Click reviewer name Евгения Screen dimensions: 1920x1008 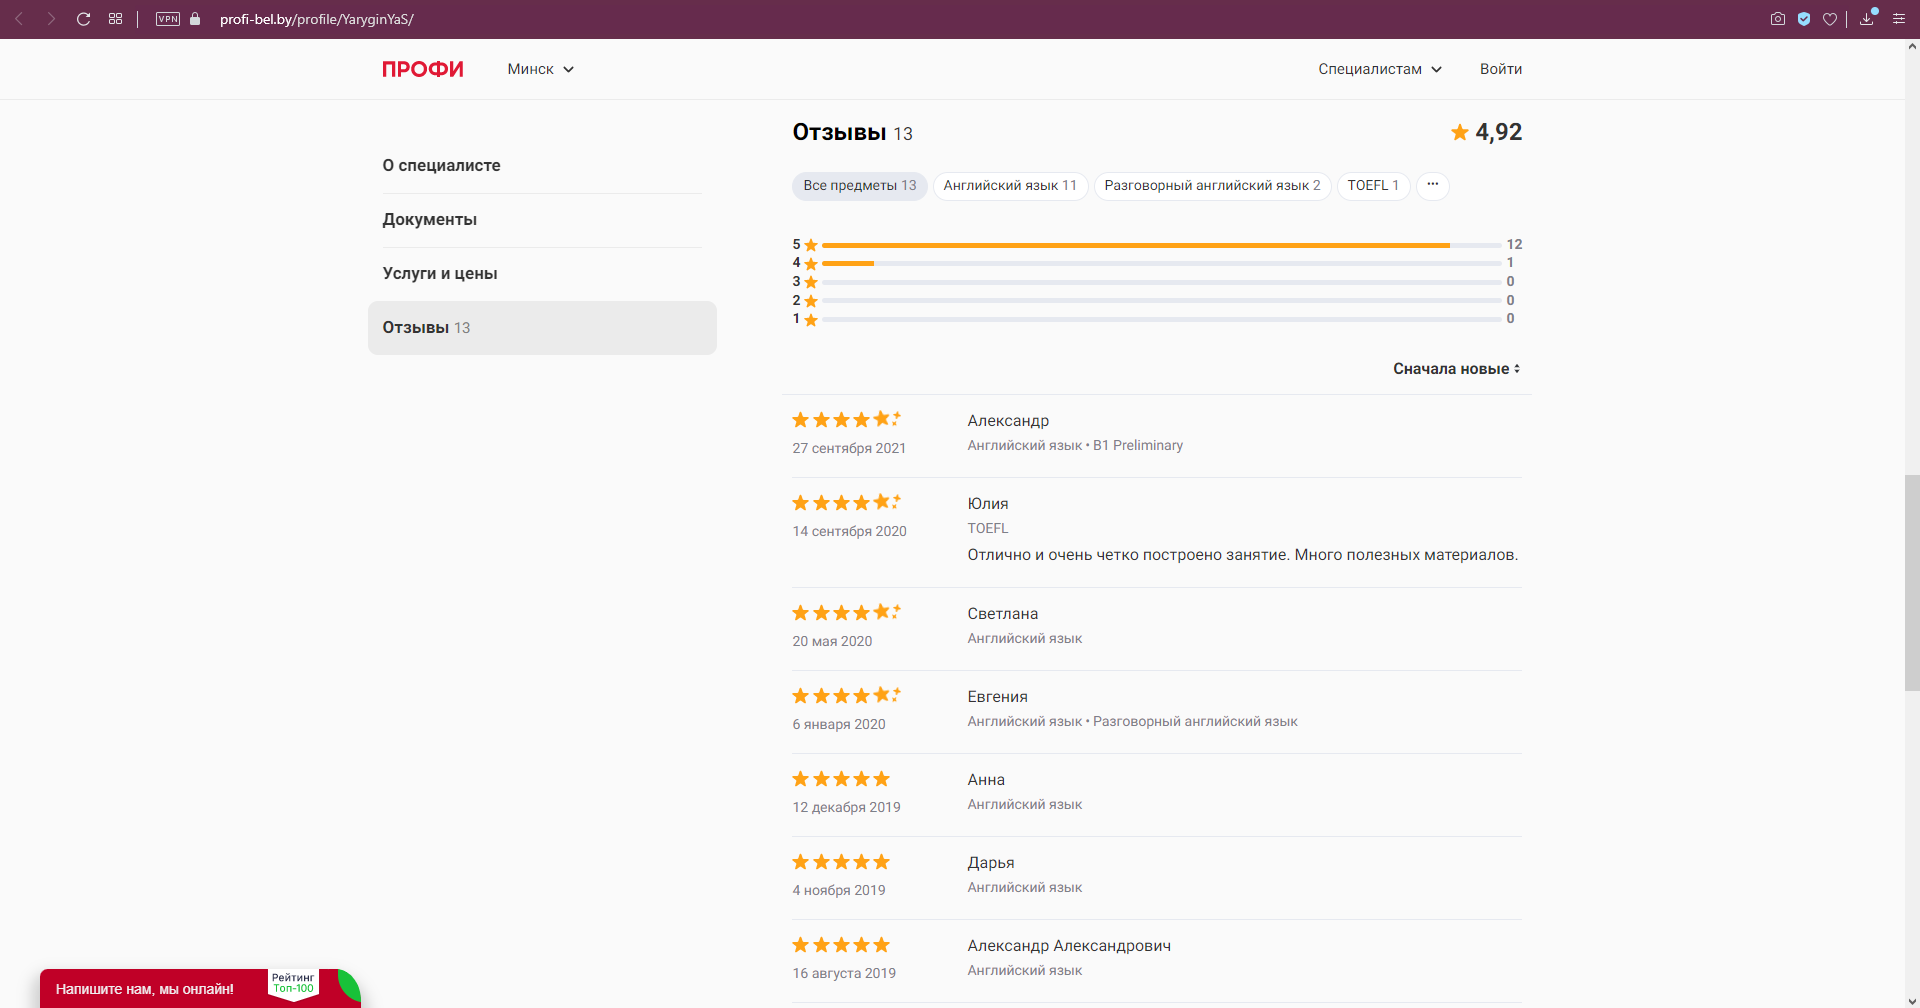coord(998,697)
